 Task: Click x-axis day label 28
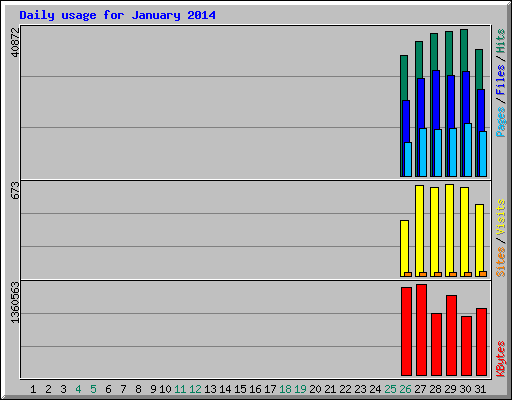click(435, 389)
